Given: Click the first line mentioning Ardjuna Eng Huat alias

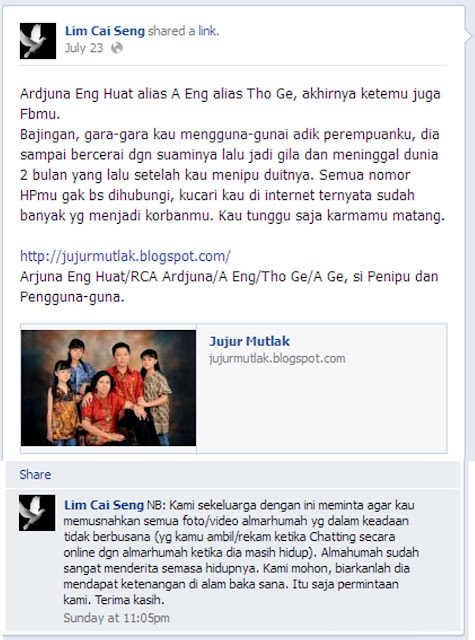Looking at the screenshot, I should [x=230, y=94].
